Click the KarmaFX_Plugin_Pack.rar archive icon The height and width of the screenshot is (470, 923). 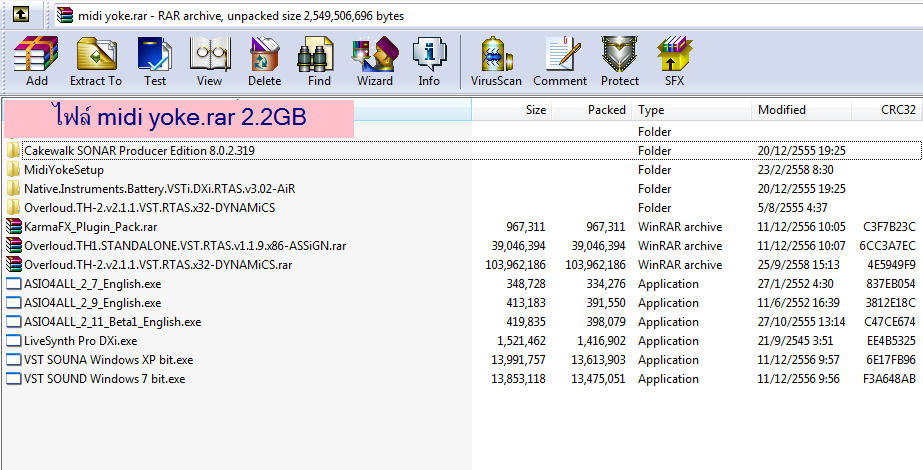click(13, 227)
